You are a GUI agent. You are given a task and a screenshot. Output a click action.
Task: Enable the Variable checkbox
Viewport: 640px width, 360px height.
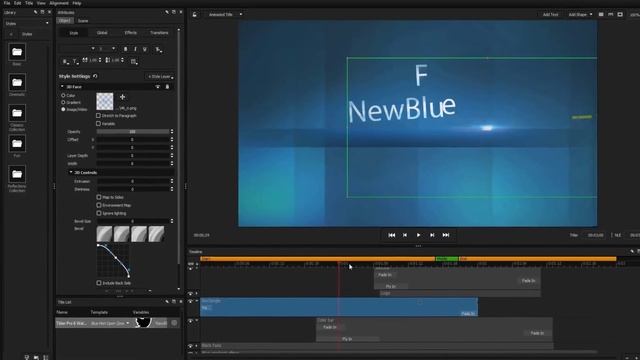[x=98, y=123]
